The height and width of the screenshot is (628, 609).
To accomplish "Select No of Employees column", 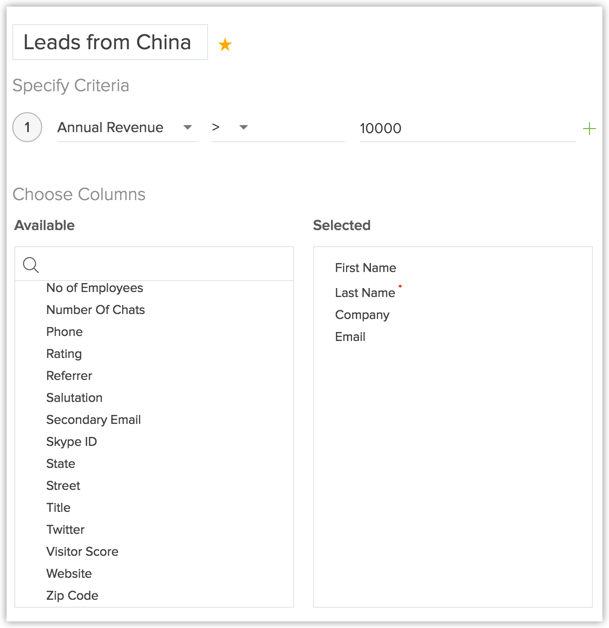I will (95, 288).
